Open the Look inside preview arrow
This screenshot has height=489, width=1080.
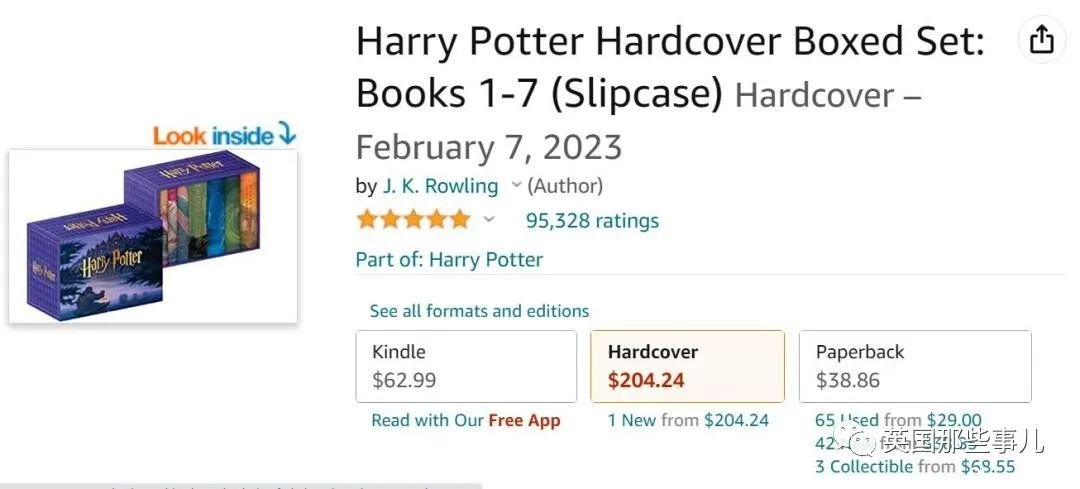[x=287, y=134]
